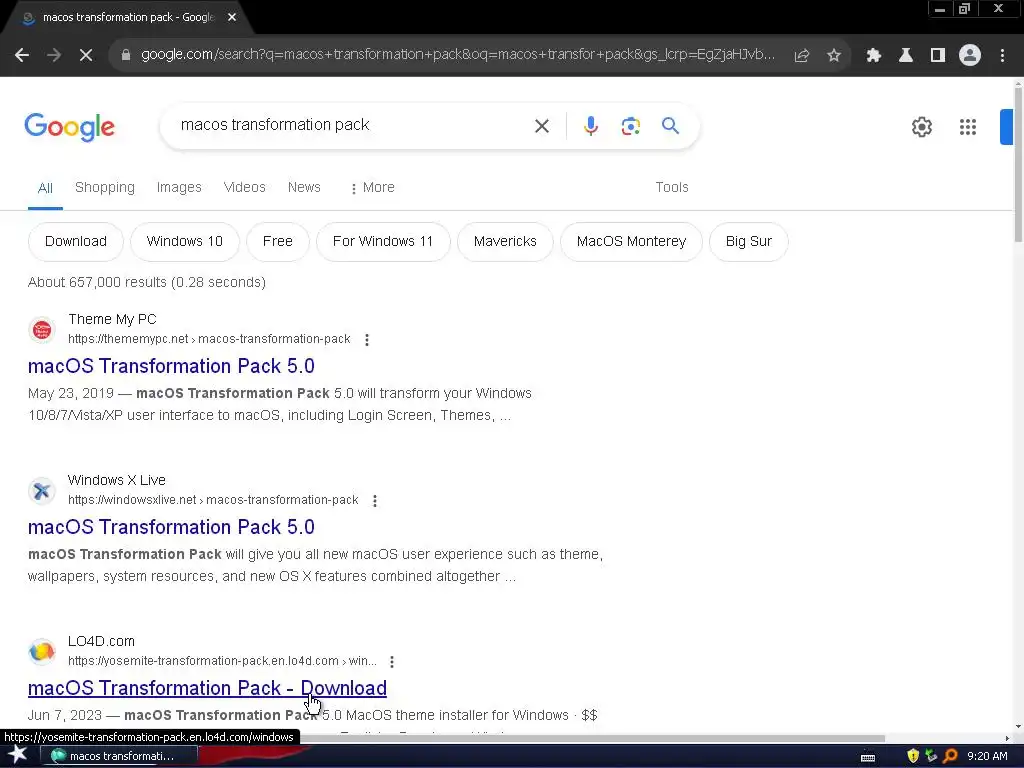The image size is (1024, 768).
Task: Go back with the browser back arrow
Action: (x=22, y=56)
